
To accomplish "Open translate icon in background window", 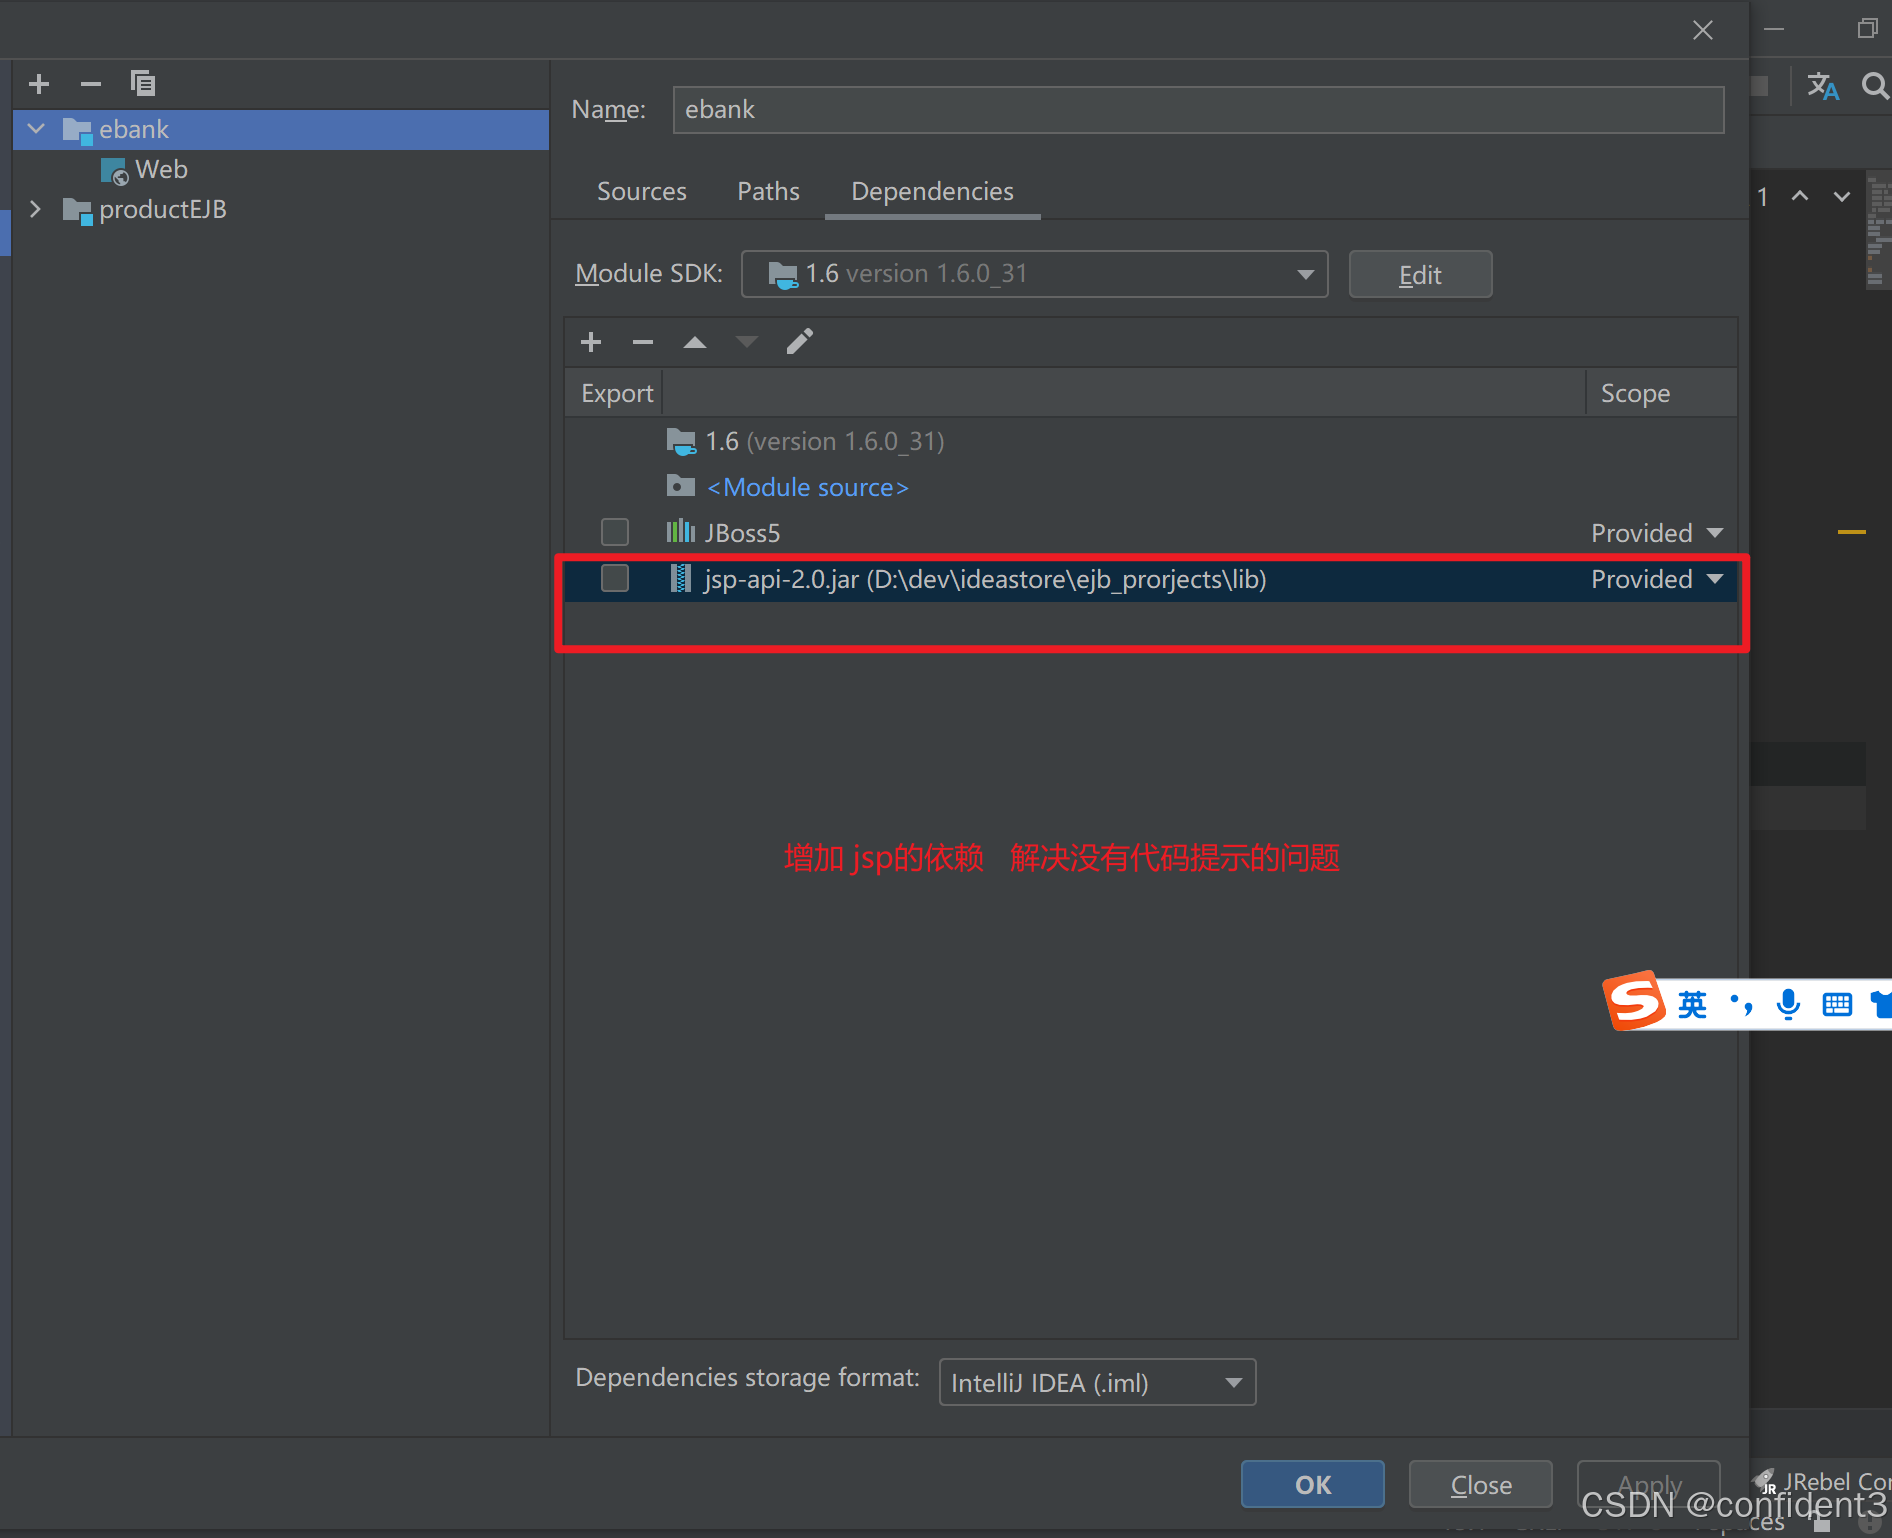I will tap(1823, 86).
